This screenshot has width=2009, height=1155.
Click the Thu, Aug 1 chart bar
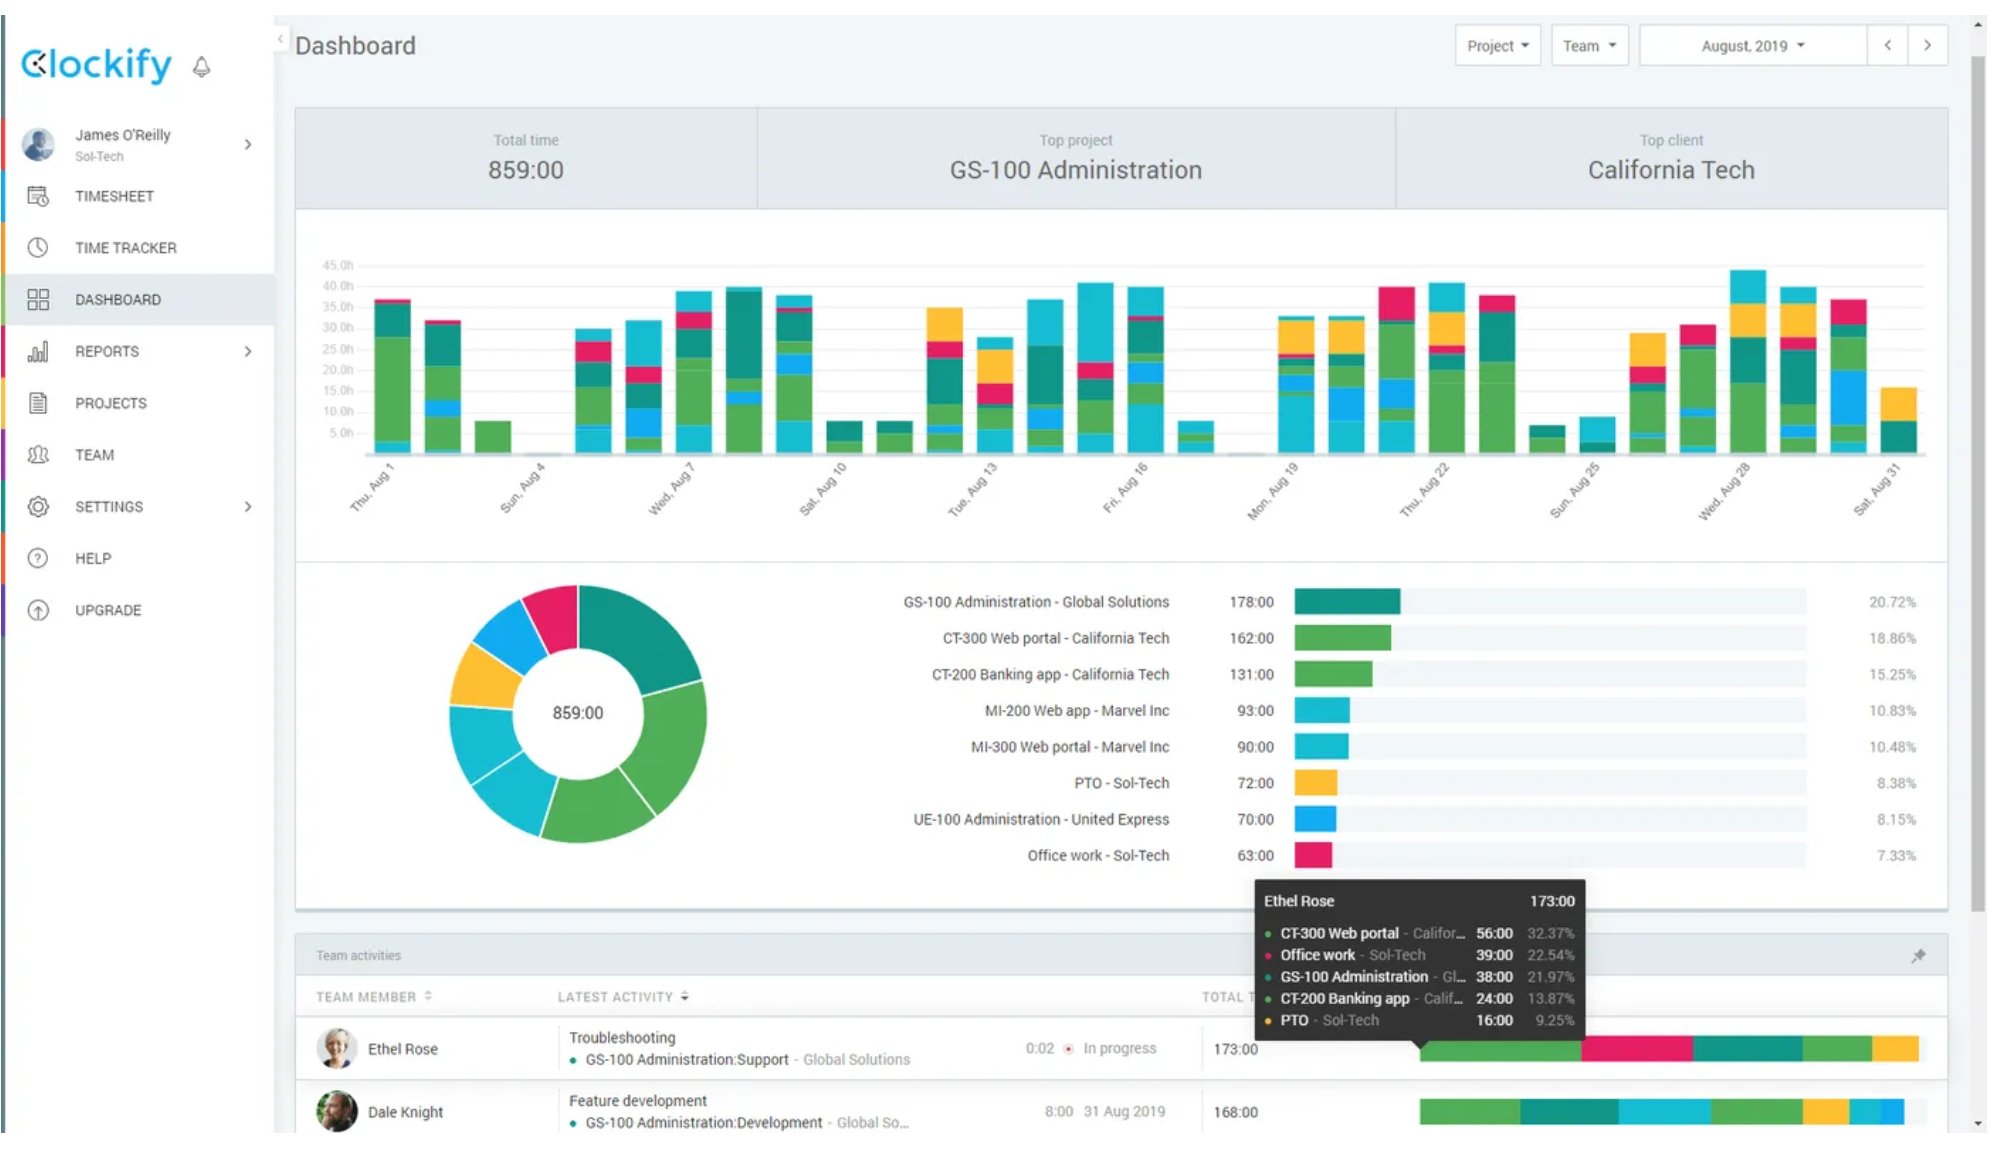(392, 376)
